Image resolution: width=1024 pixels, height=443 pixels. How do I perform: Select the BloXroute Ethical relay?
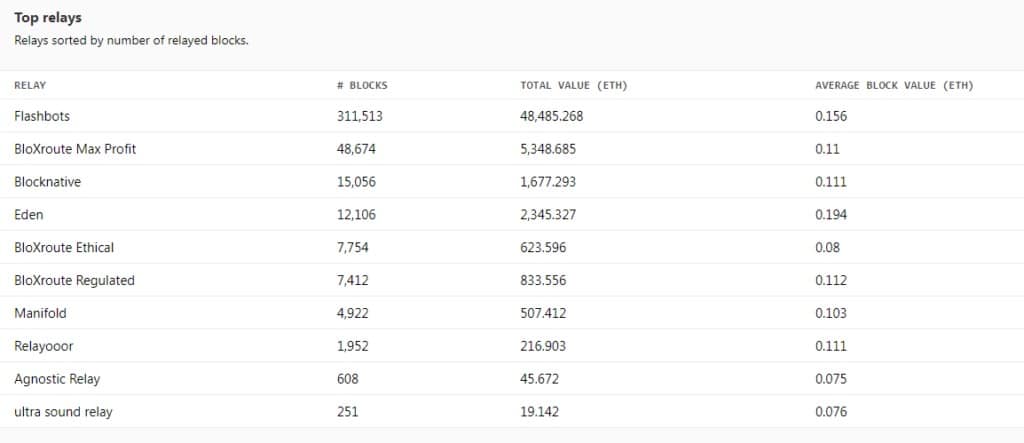click(x=64, y=248)
